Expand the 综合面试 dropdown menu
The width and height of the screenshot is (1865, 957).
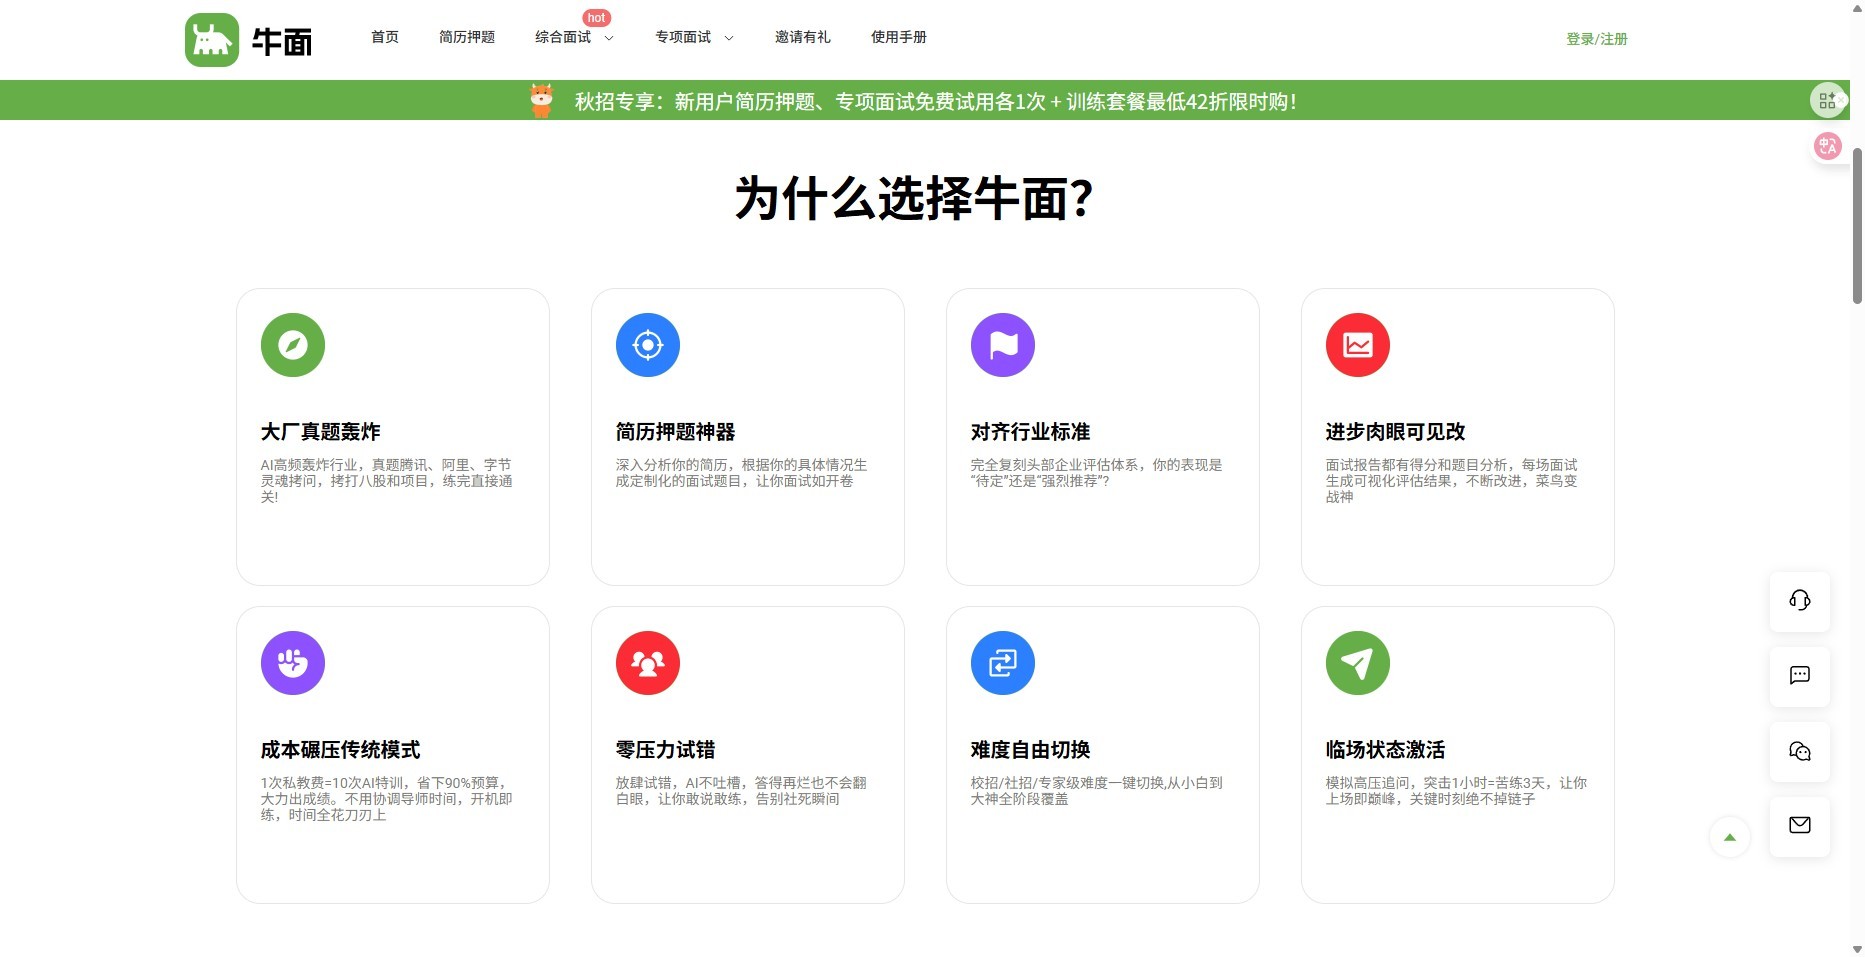(x=574, y=38)
